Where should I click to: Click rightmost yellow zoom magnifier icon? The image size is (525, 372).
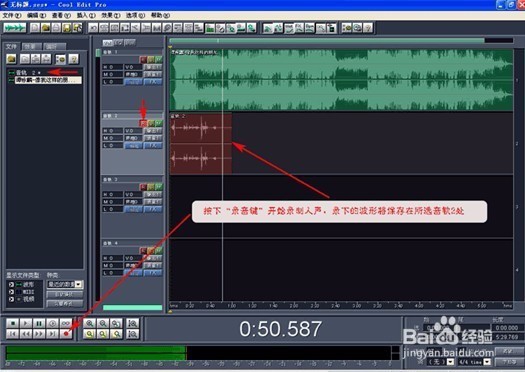point(116,334)
